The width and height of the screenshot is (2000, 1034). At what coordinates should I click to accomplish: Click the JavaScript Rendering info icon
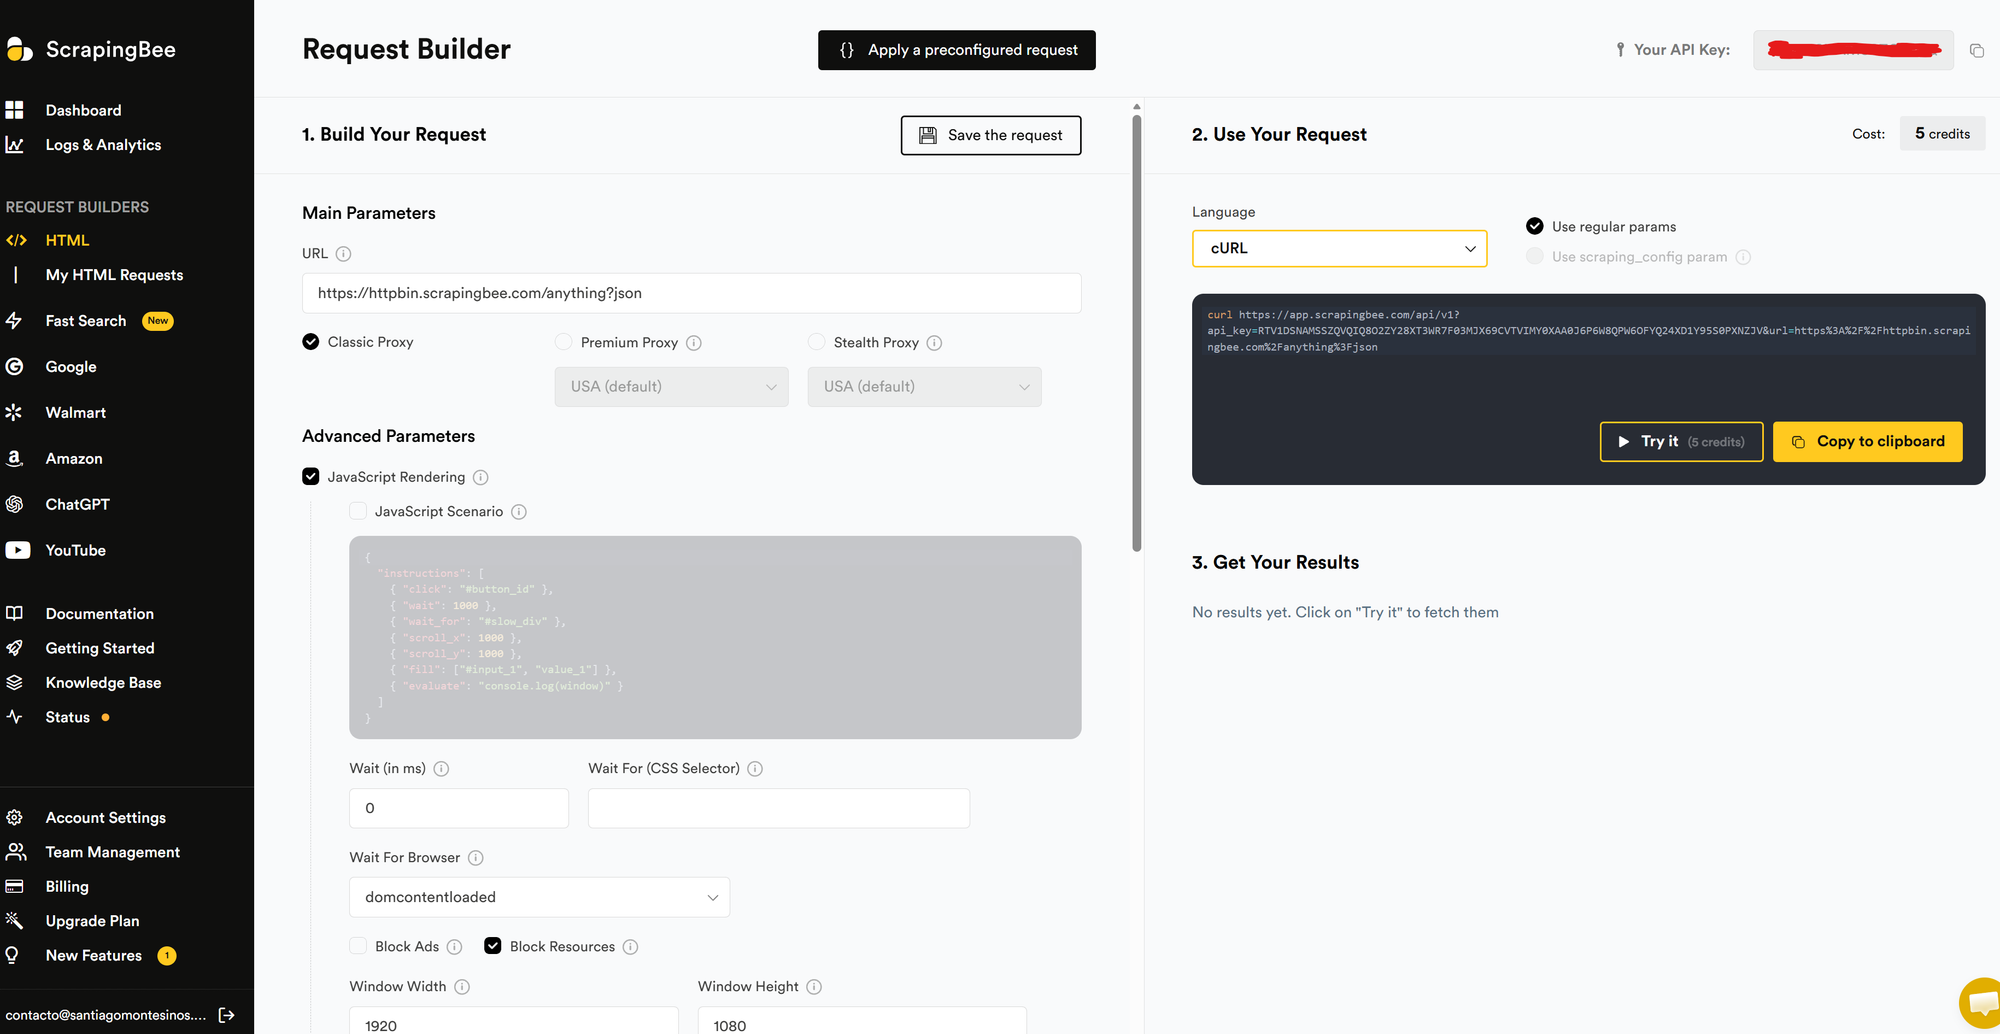(481, 478)
